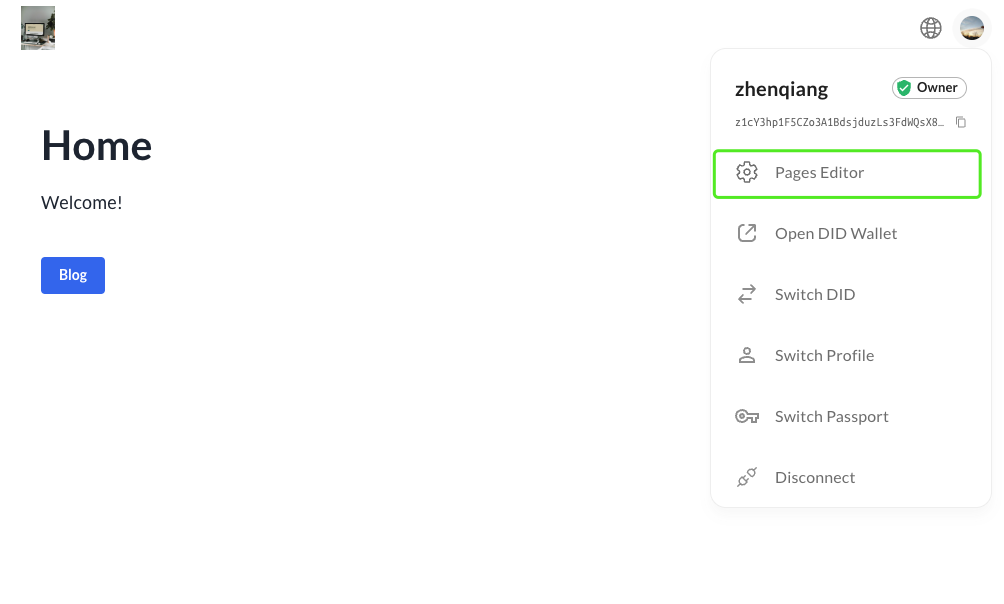Open the language selector globe icon
This screenshot has width=1004, height=604.
point(931,28)
